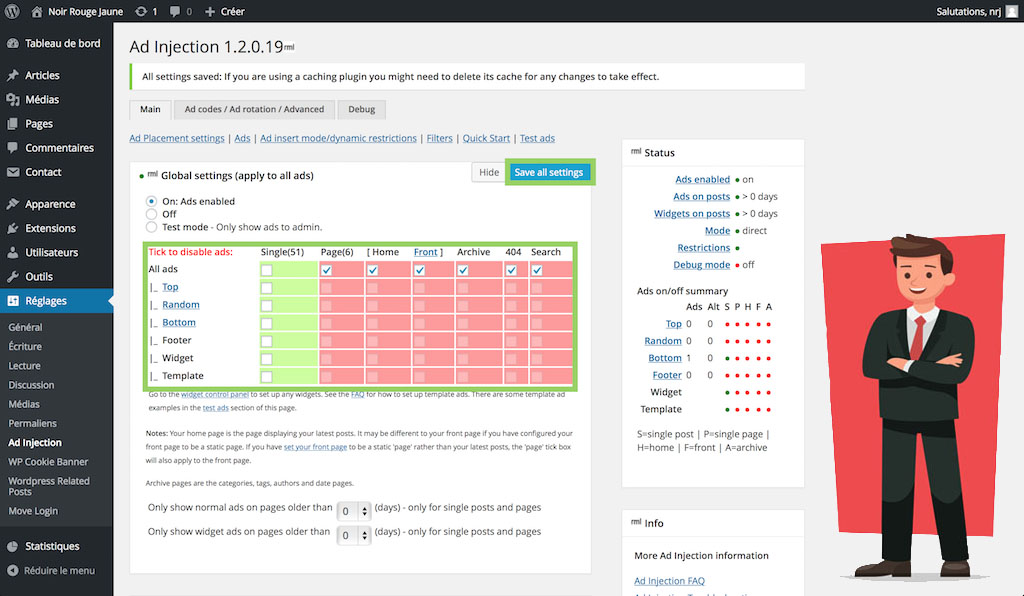The image size is (1024, 596).
Task: Follow Quick Start link
Action: coord(486,138)
